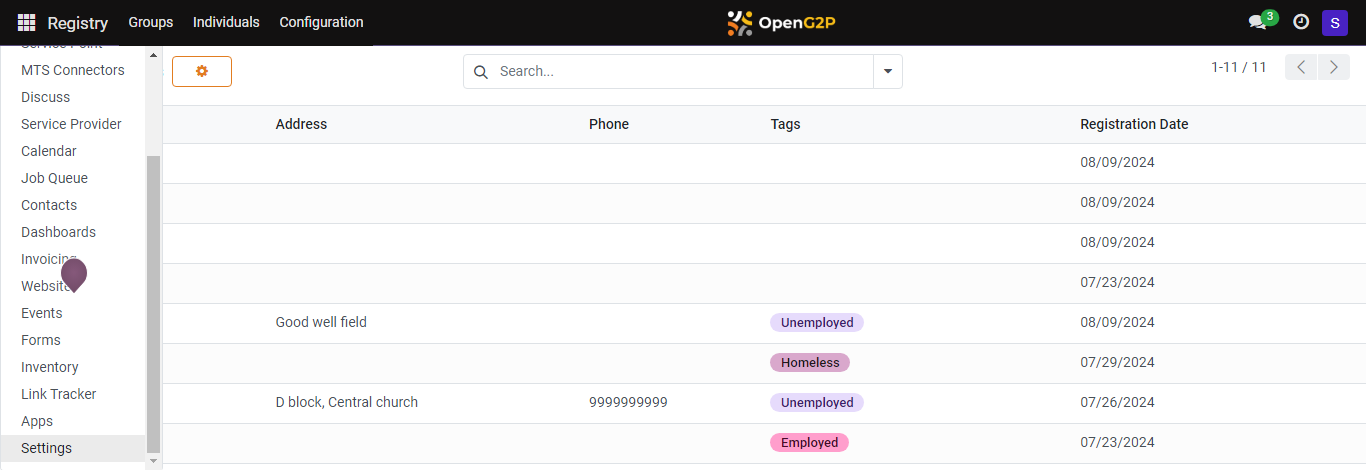Viewport: 1366px width, 470px height.
Task: Open the apps grid menu icon
Action: pos(27,22)
